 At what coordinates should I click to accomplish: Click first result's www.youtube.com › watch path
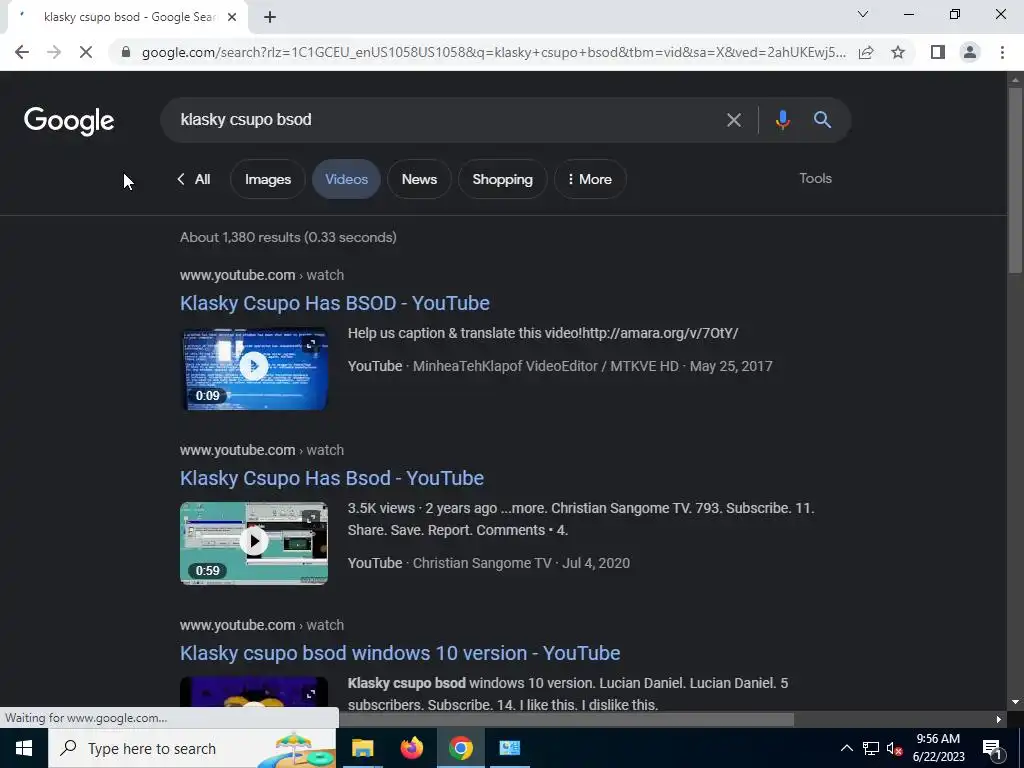click(262, 275)
